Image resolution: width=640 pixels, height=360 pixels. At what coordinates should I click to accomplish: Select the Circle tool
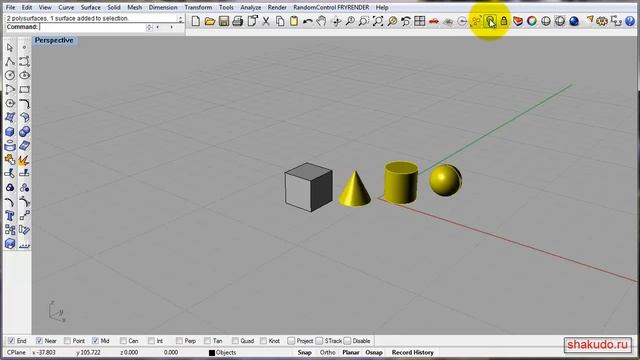click(x=10, y=76)
